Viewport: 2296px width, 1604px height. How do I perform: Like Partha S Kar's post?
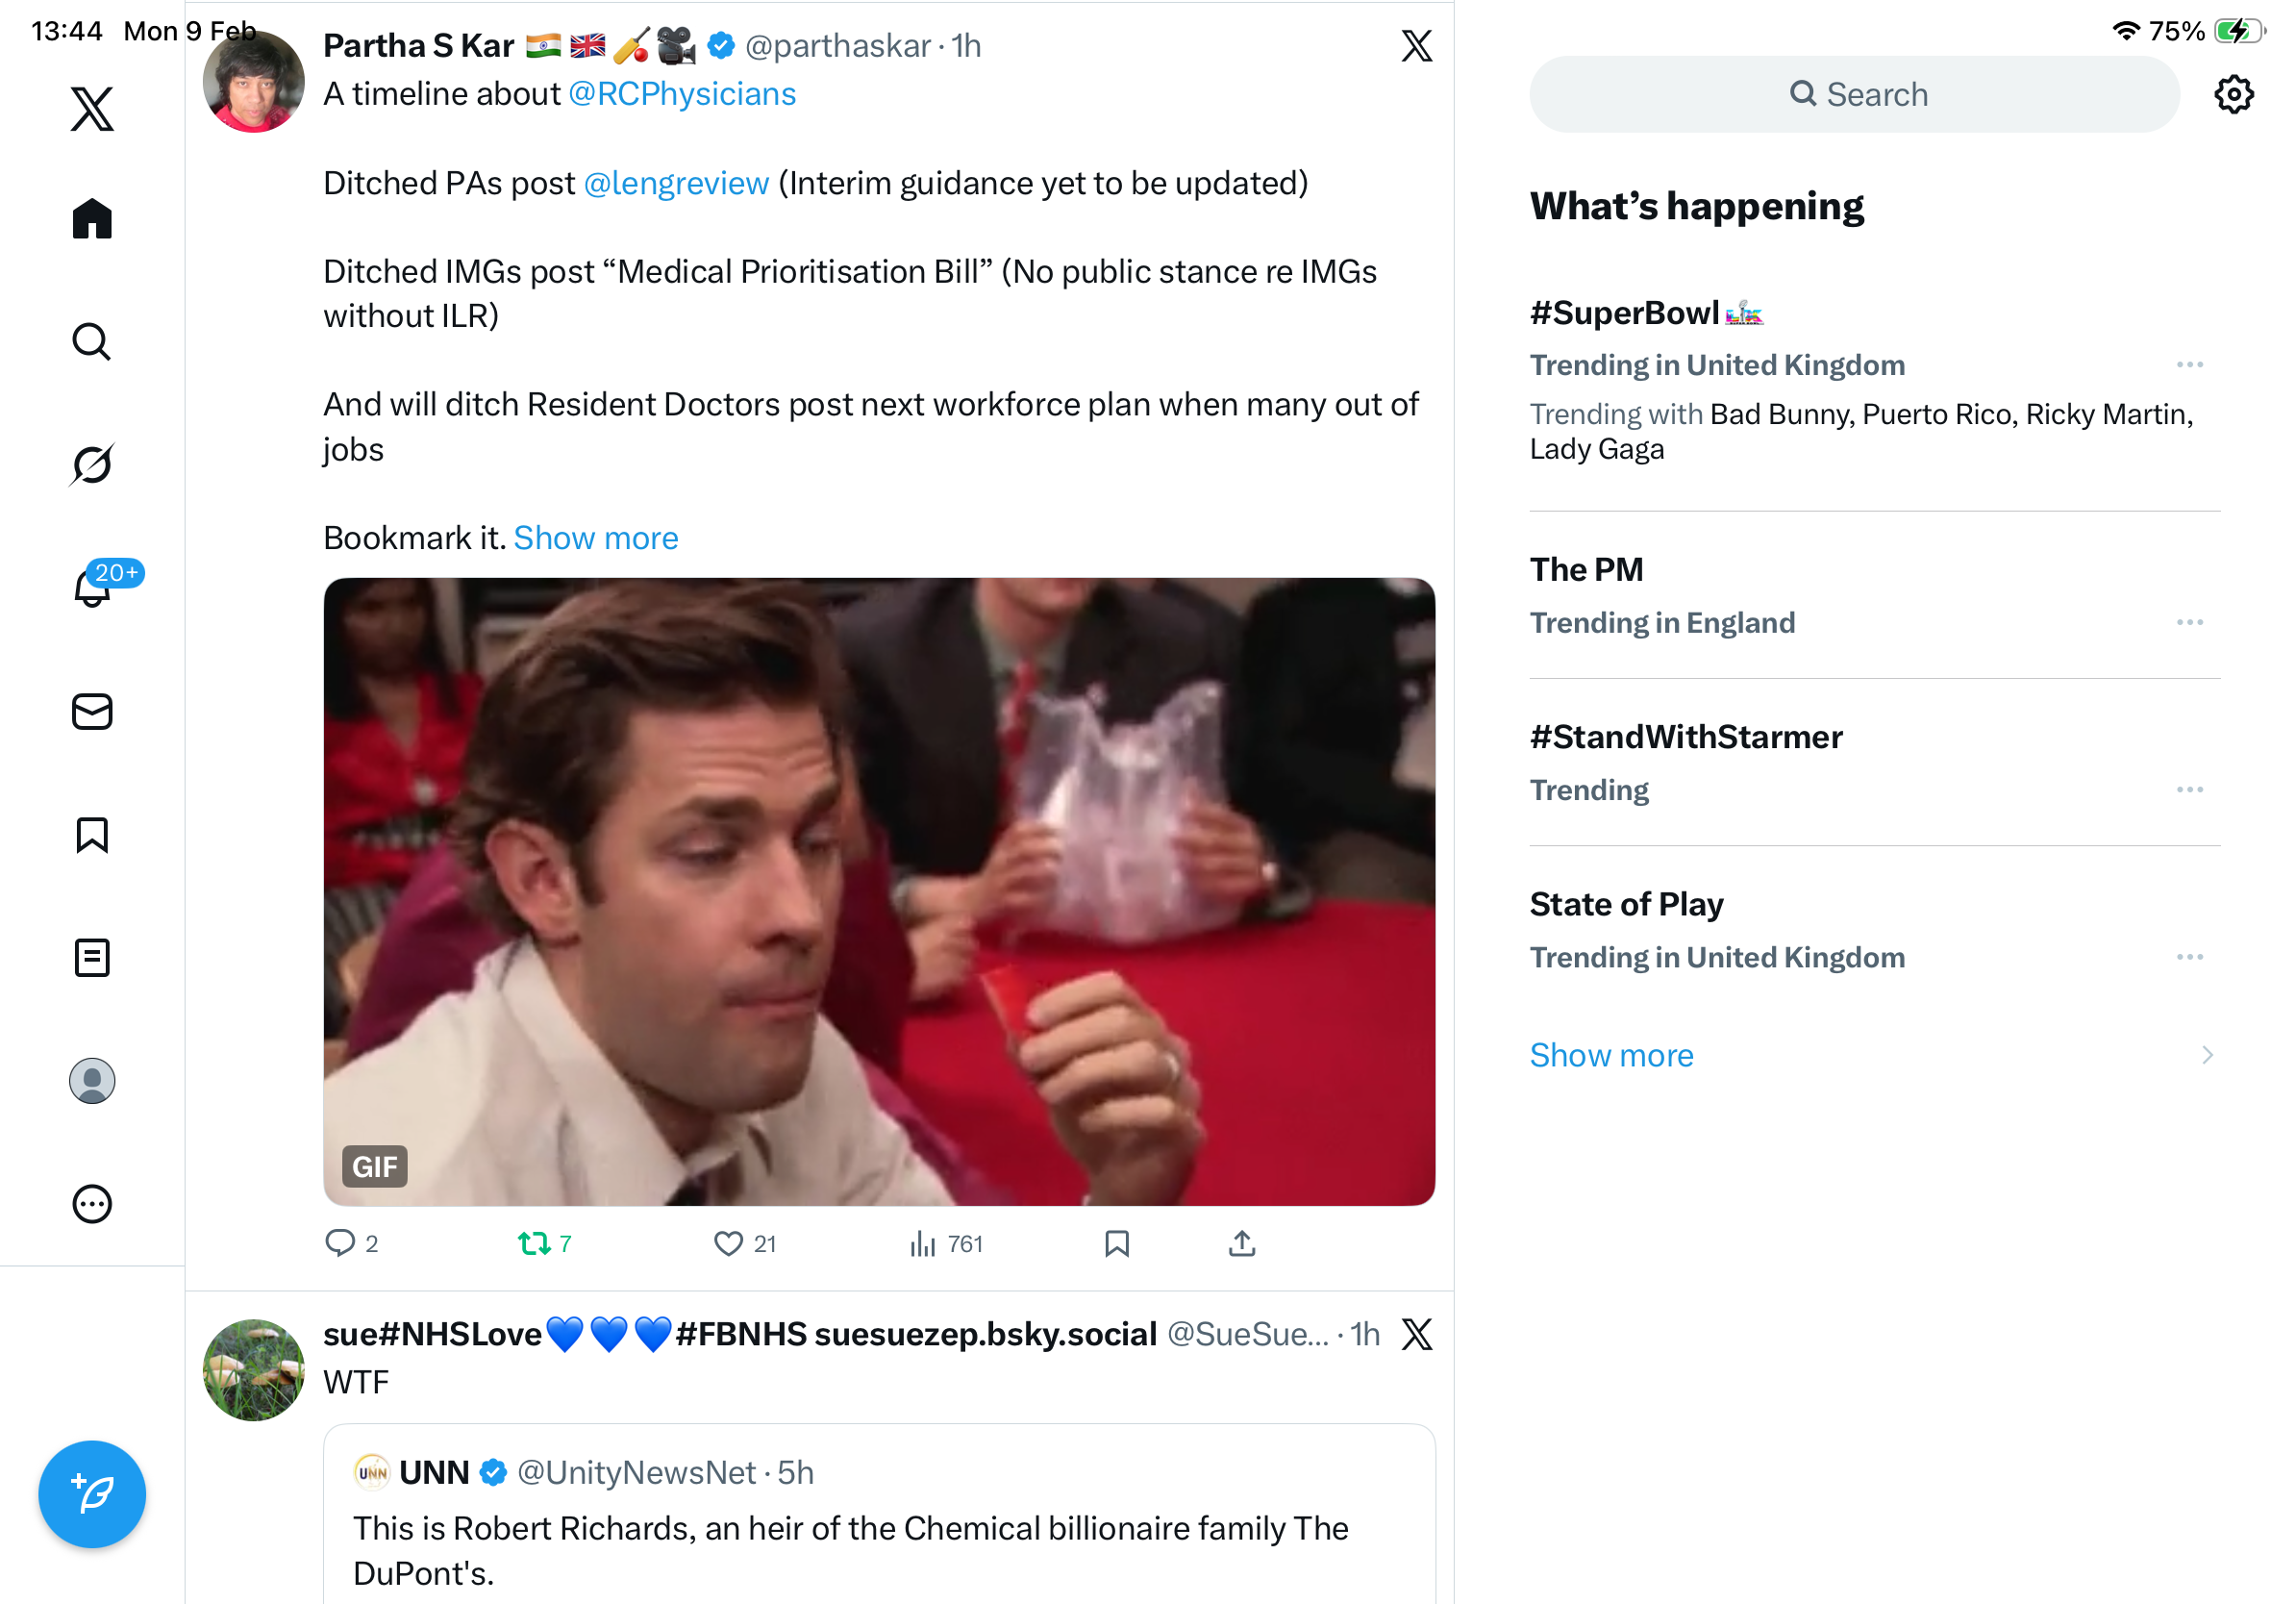(728, 1243)
